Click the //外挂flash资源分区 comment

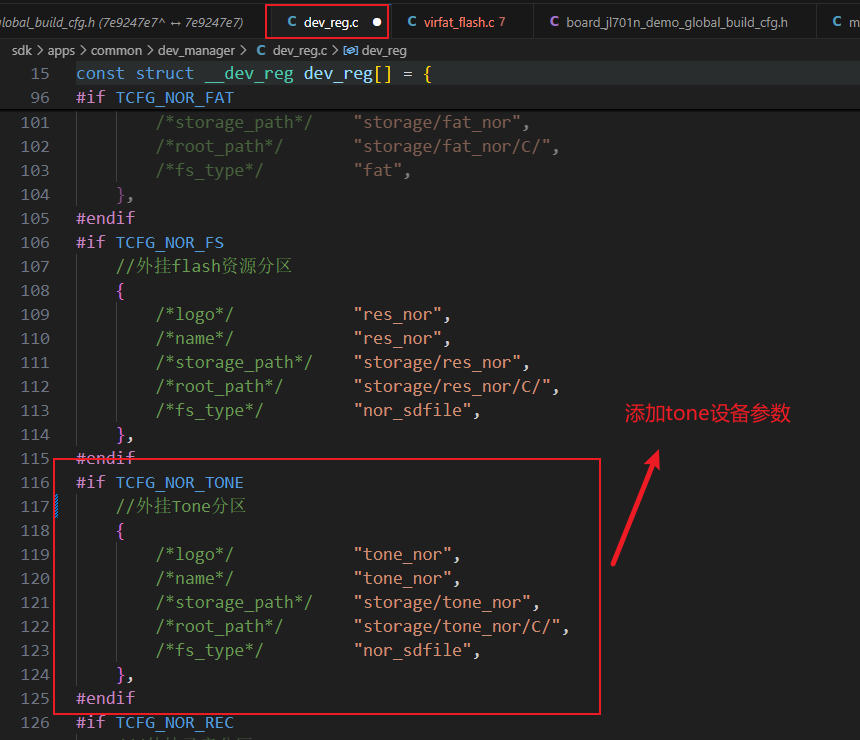pyautogui.click(x=203, y=266)
